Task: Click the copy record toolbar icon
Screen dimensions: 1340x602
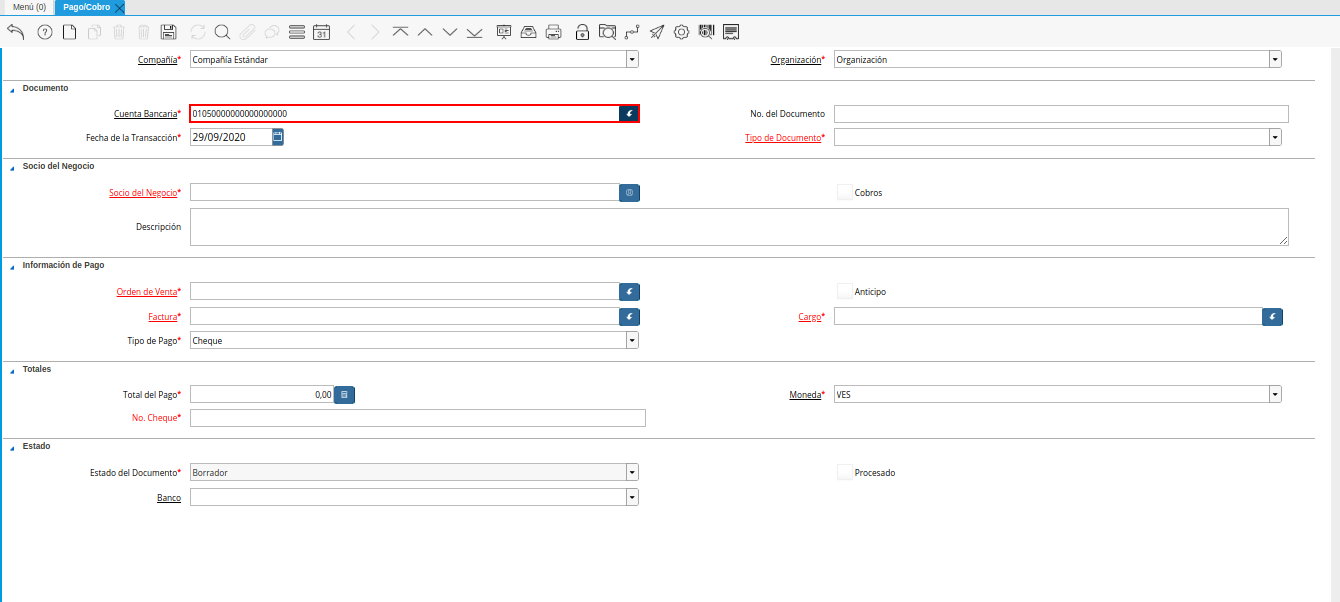Action: point(95,32)
